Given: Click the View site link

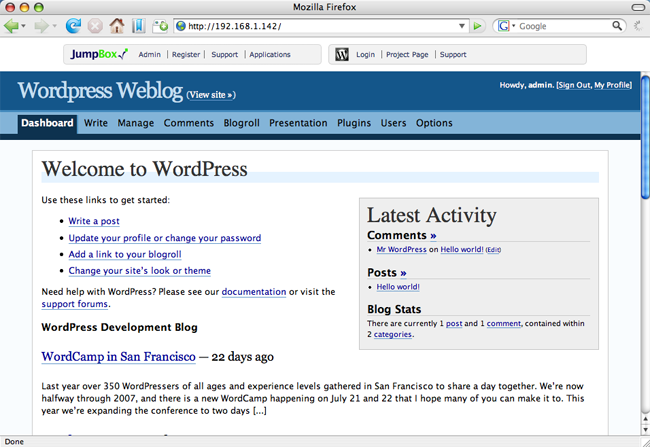Looking at the screenshot, I should (x=211, y=95).
